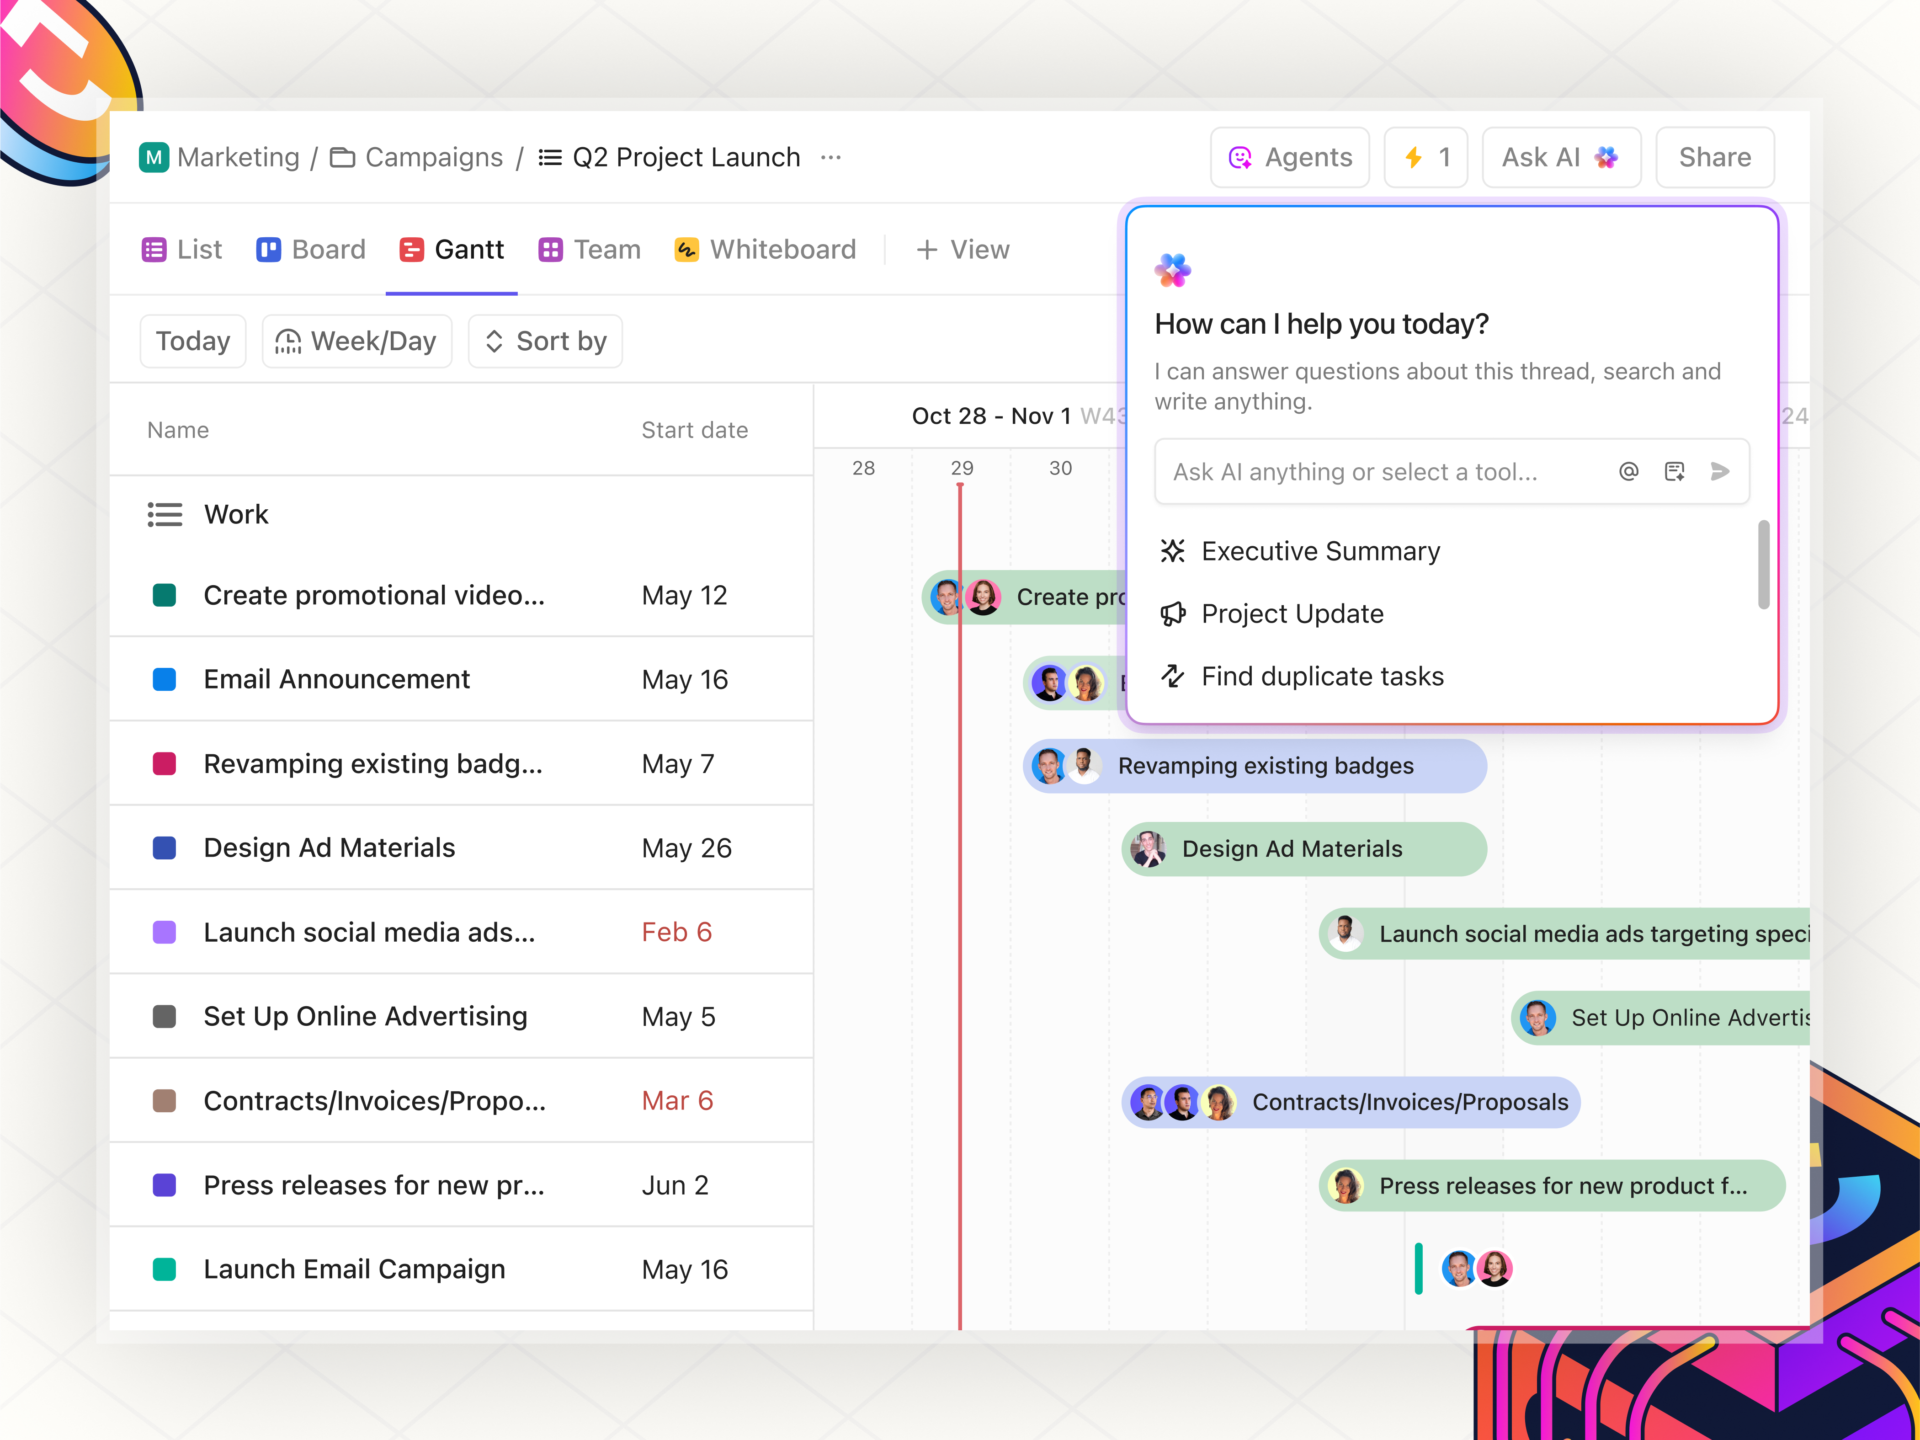Click the Share button

(x=1714, y=157)
